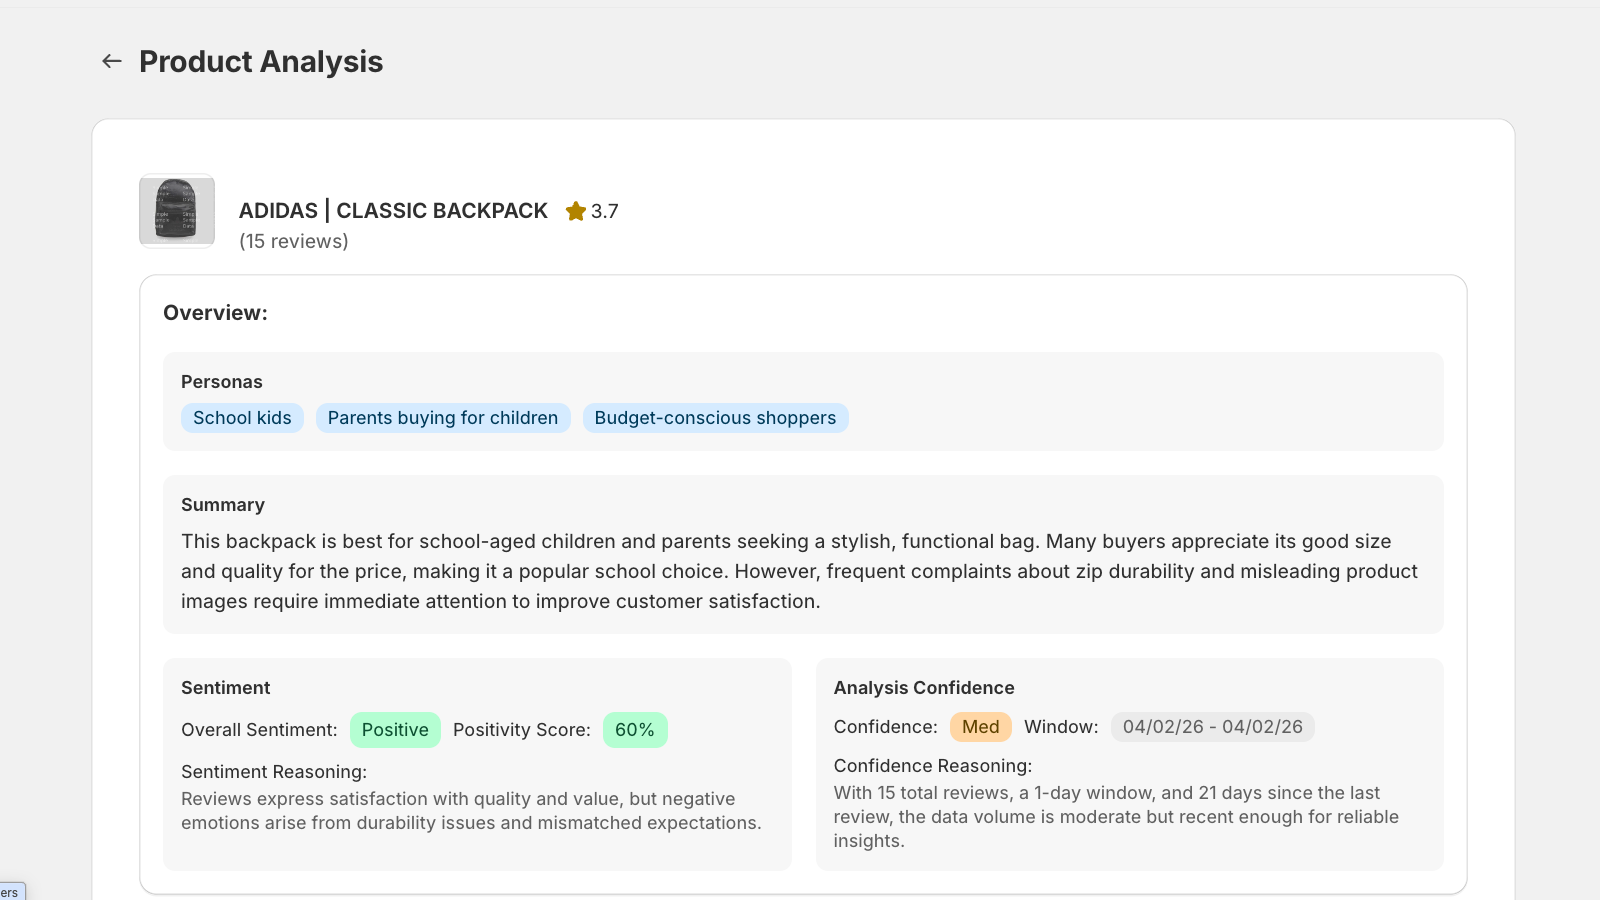Click the ADIDAS | CLASSIC BACKPACK product name
This screenshot has width=1600, height=900.
[x=393, y=211]
